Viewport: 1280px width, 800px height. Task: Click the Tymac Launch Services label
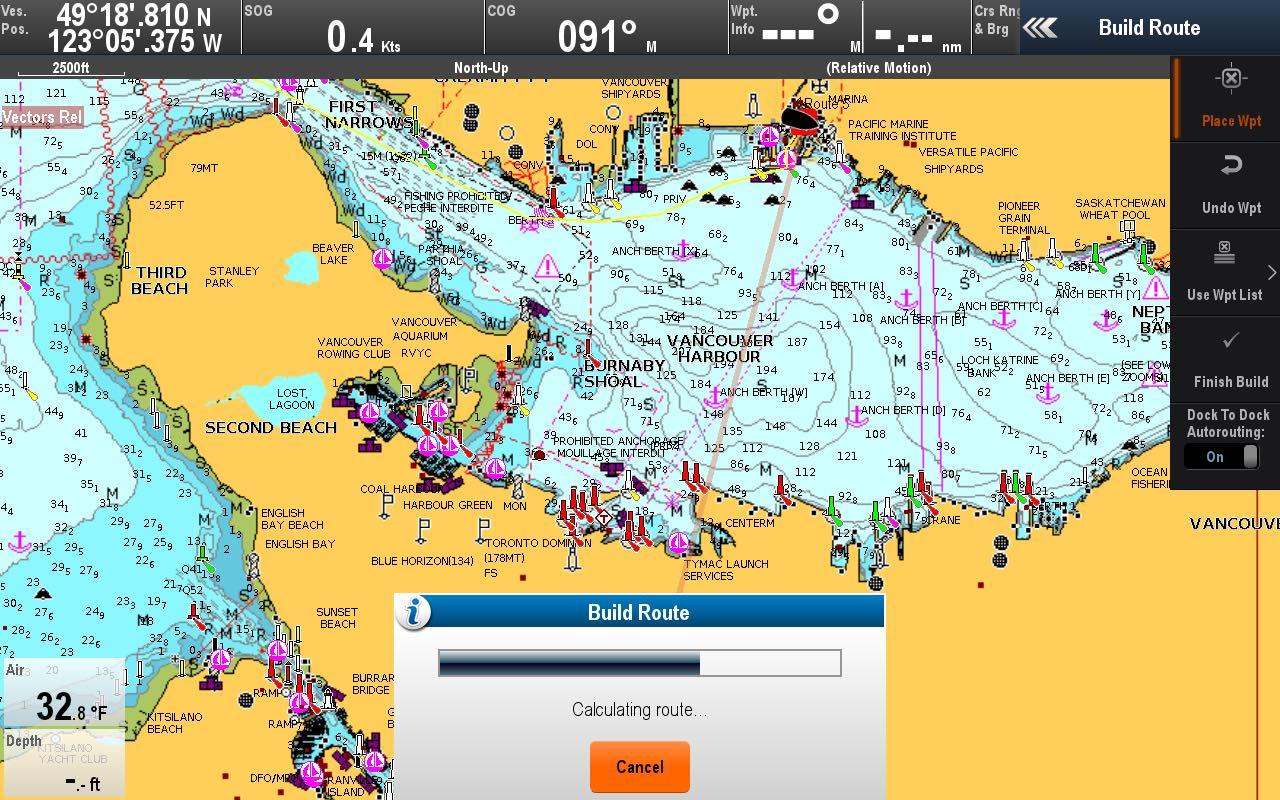727,569
